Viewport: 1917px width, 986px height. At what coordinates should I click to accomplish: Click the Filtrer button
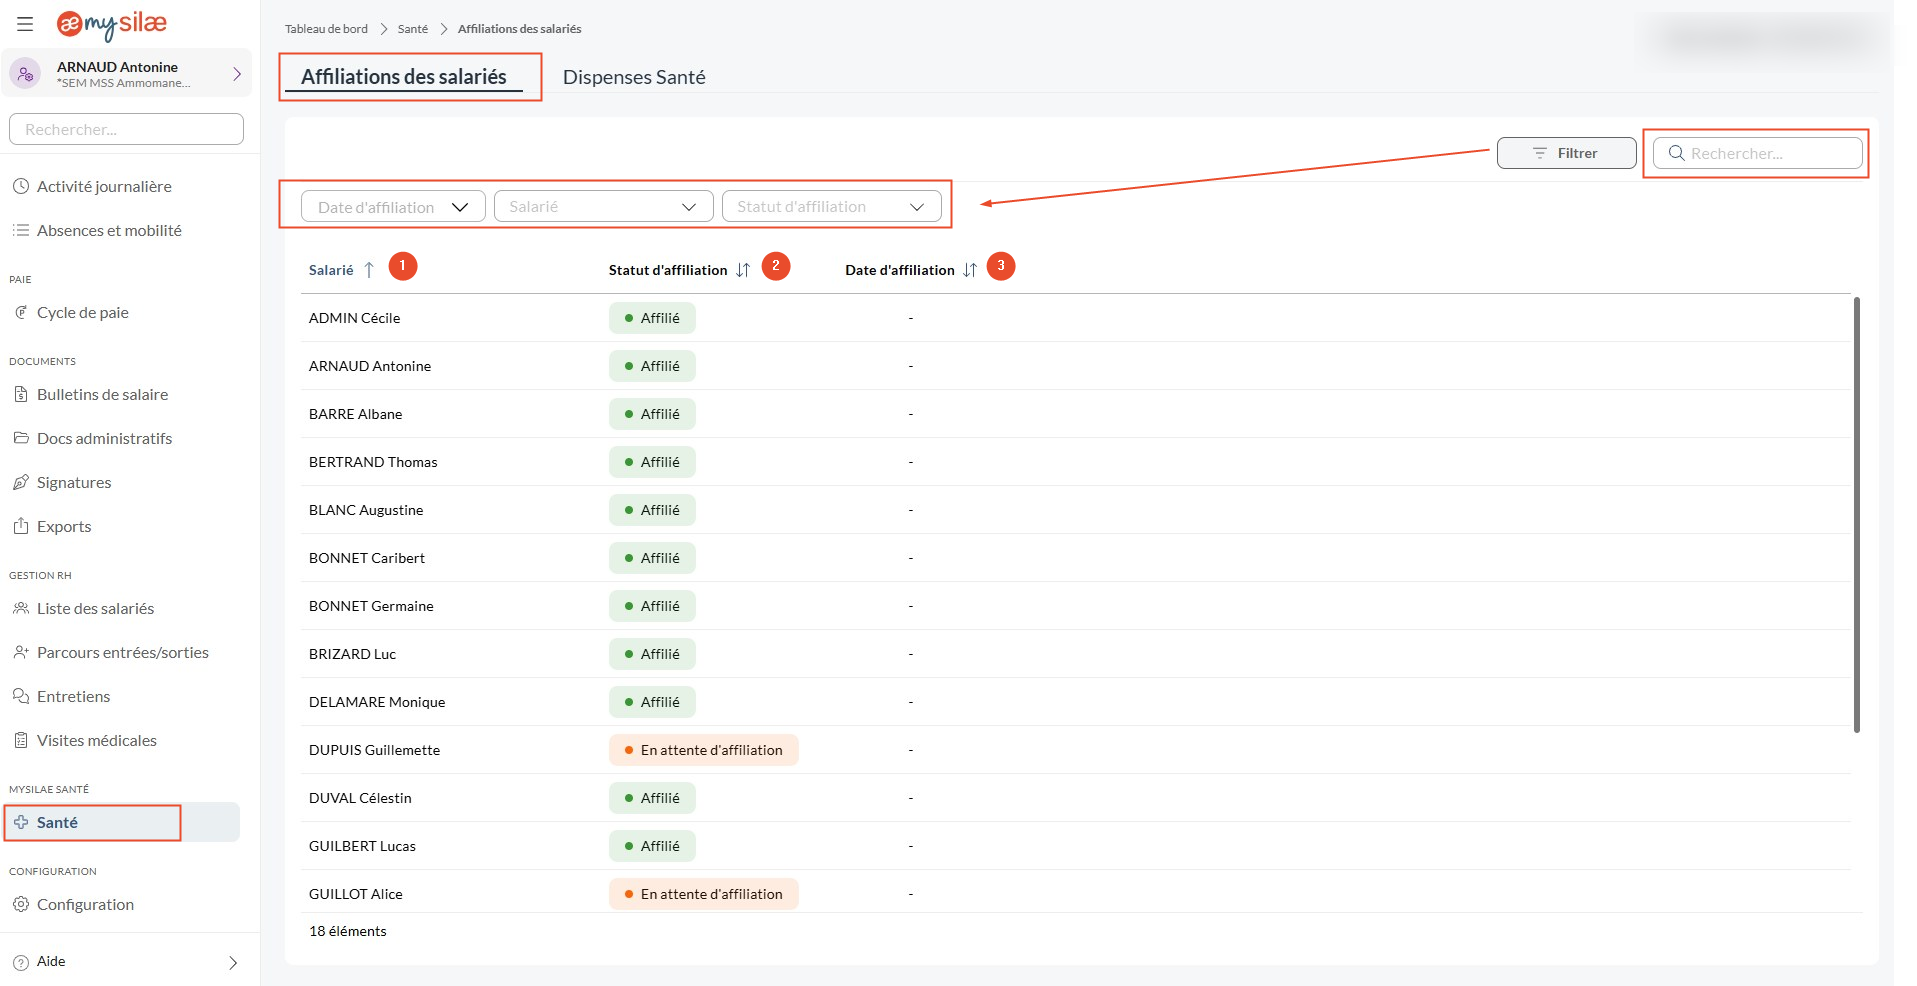(1566, 153)
